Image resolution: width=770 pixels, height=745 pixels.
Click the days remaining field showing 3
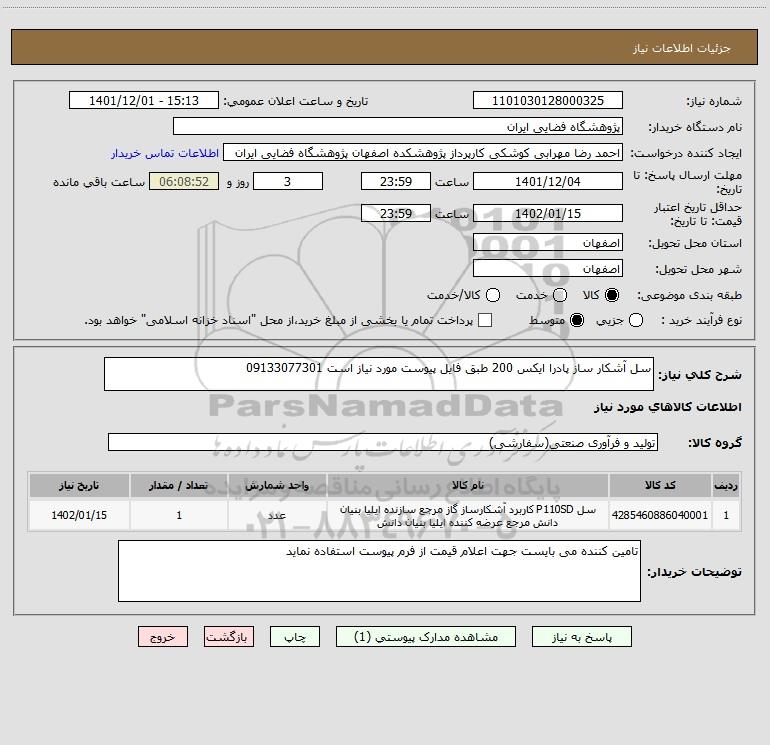(288, 182)
